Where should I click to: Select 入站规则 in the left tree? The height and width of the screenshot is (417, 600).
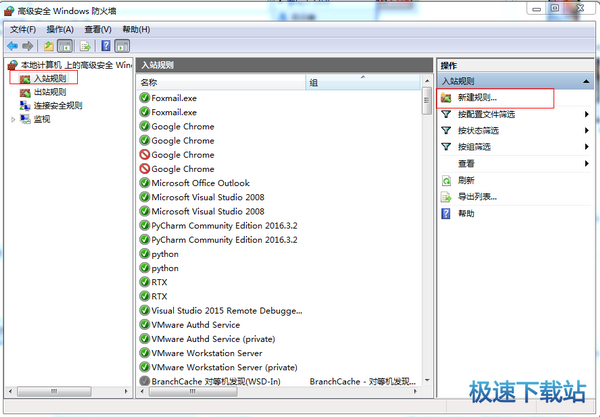coord(50,78)
